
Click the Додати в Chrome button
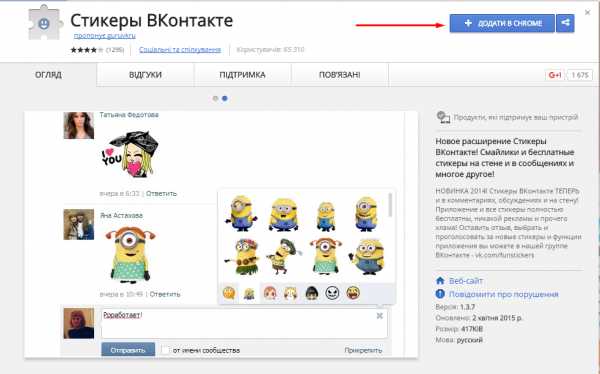(x=502, y=23)
